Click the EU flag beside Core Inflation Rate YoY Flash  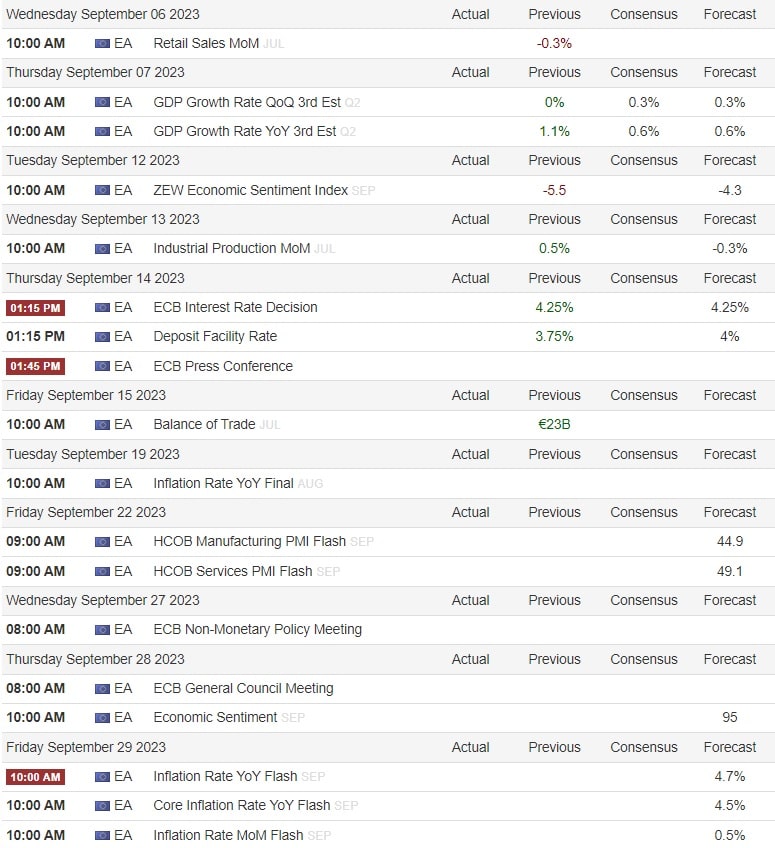pos(102,806)
